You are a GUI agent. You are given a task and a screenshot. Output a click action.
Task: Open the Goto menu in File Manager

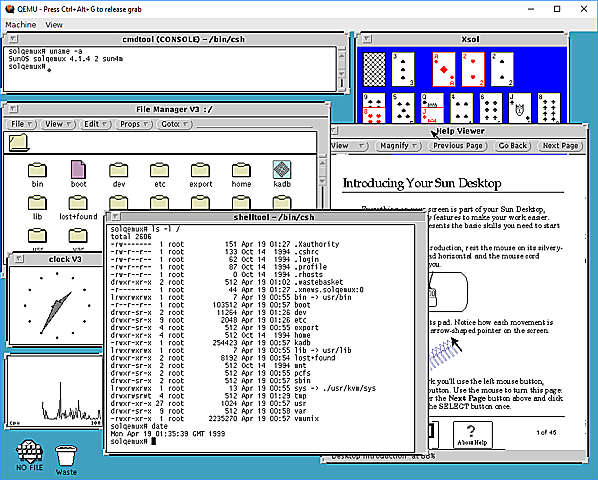point(174,124)
